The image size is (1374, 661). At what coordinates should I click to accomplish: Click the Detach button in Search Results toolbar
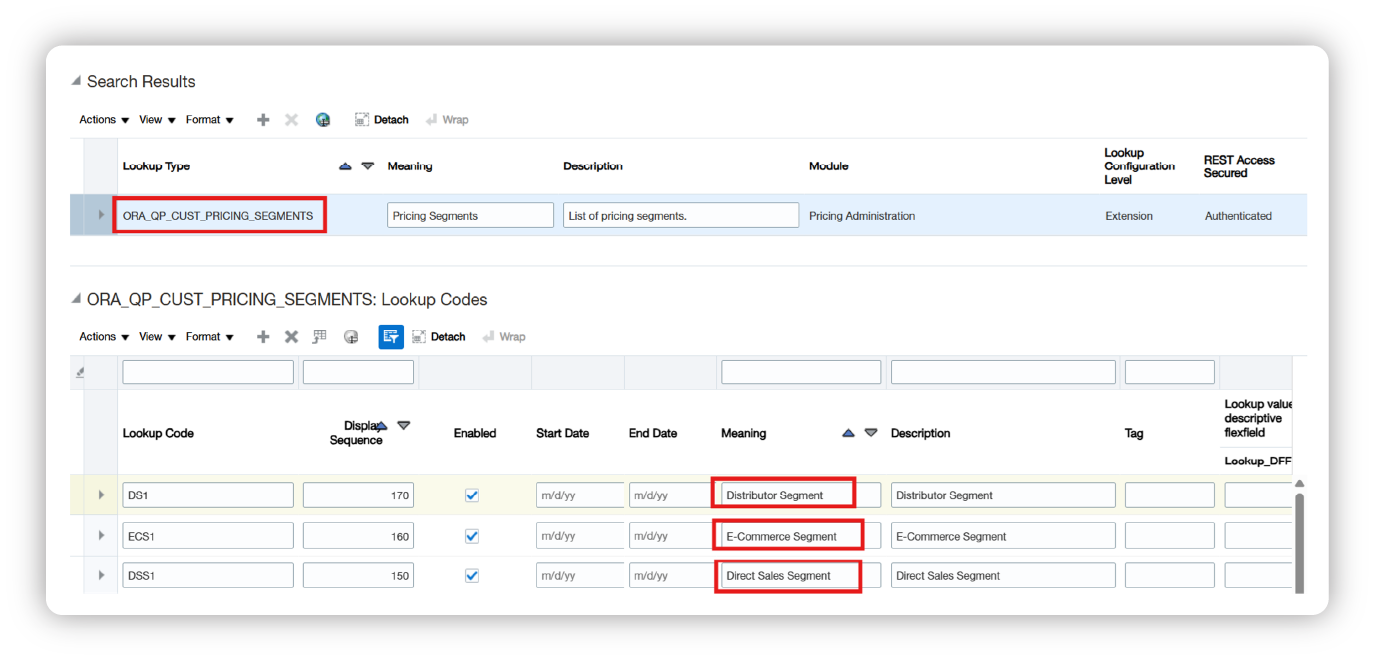(x=382, y=119)
